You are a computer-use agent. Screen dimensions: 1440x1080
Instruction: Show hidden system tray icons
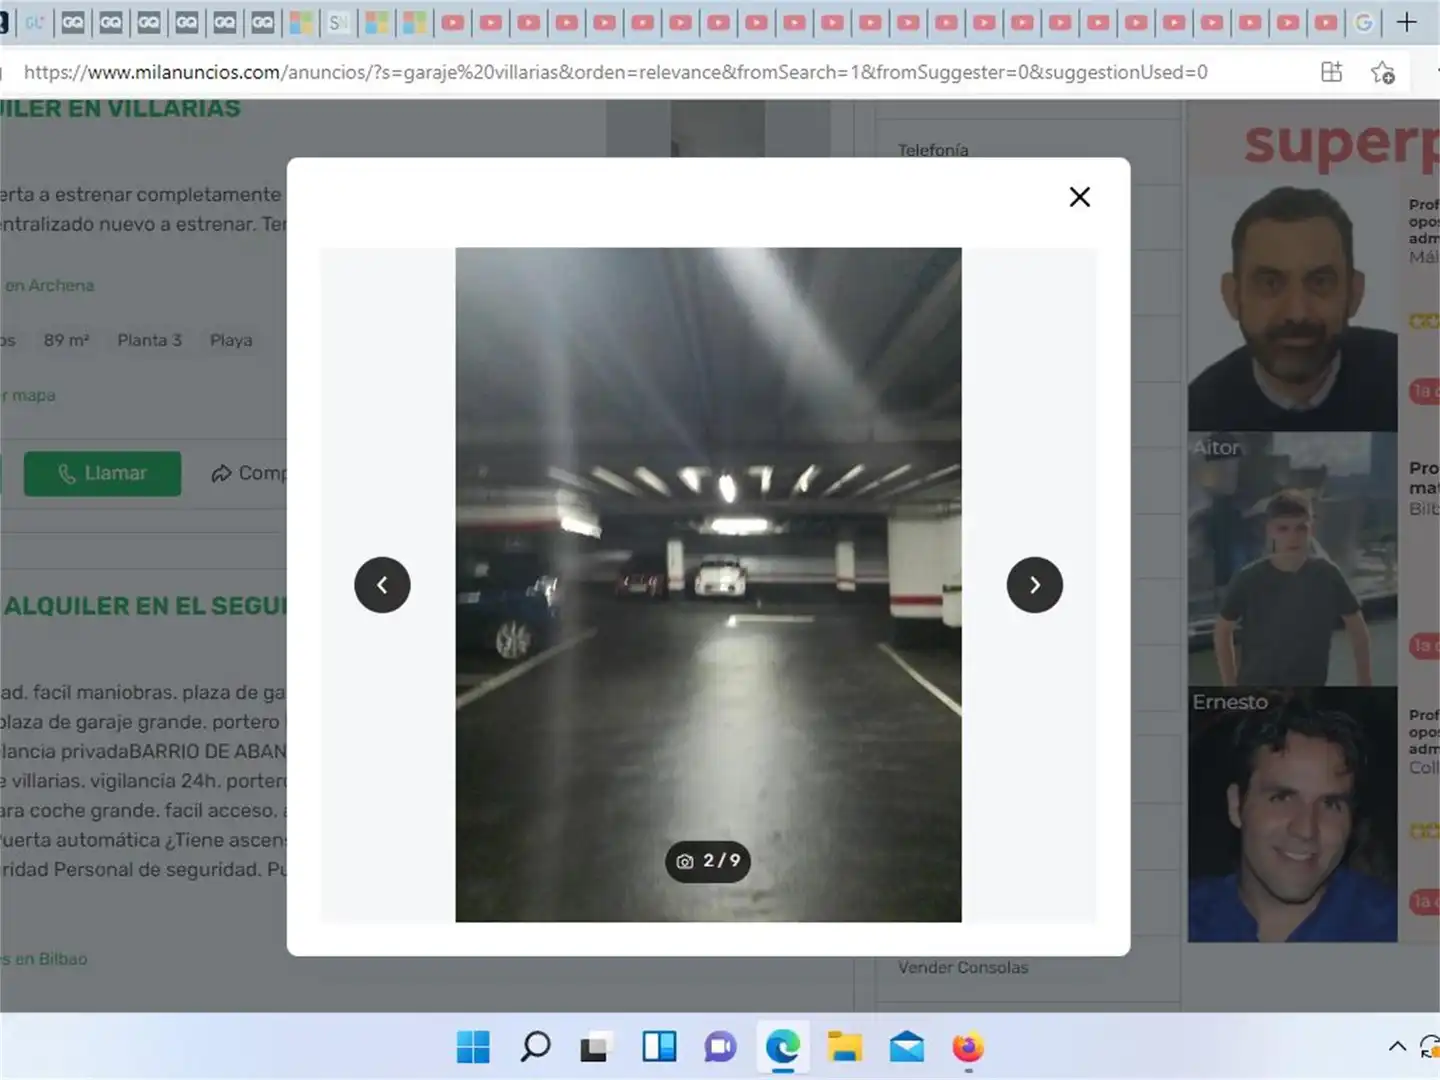point(1397,1047)
